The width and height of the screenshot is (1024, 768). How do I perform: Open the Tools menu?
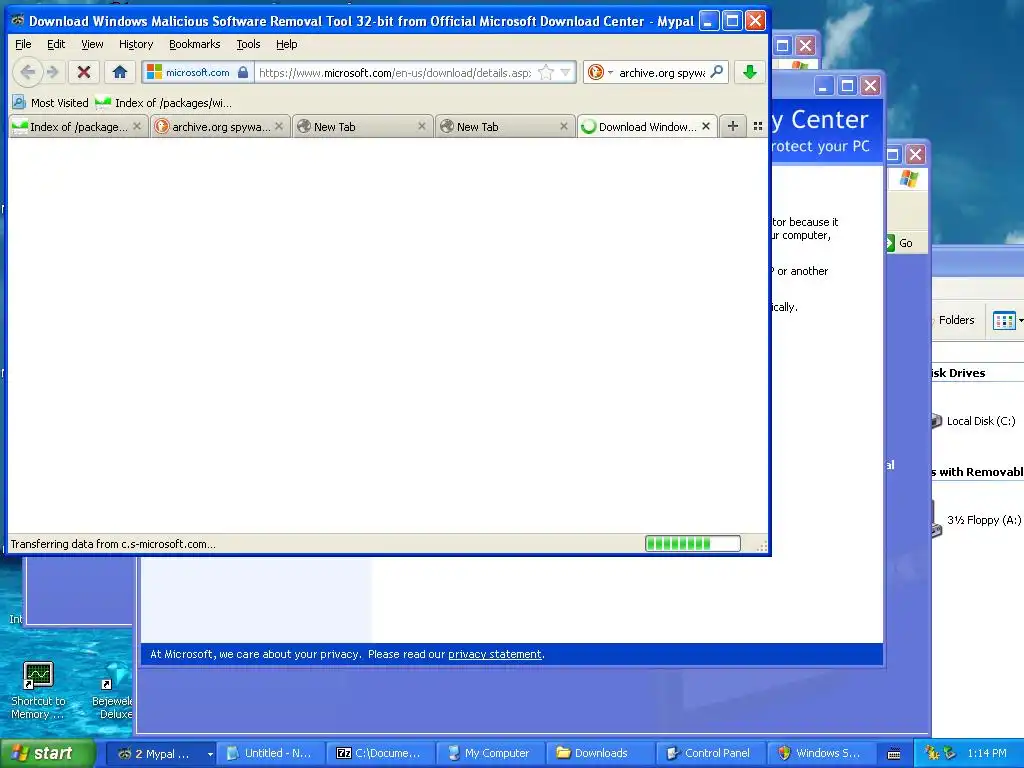[248, 44]
